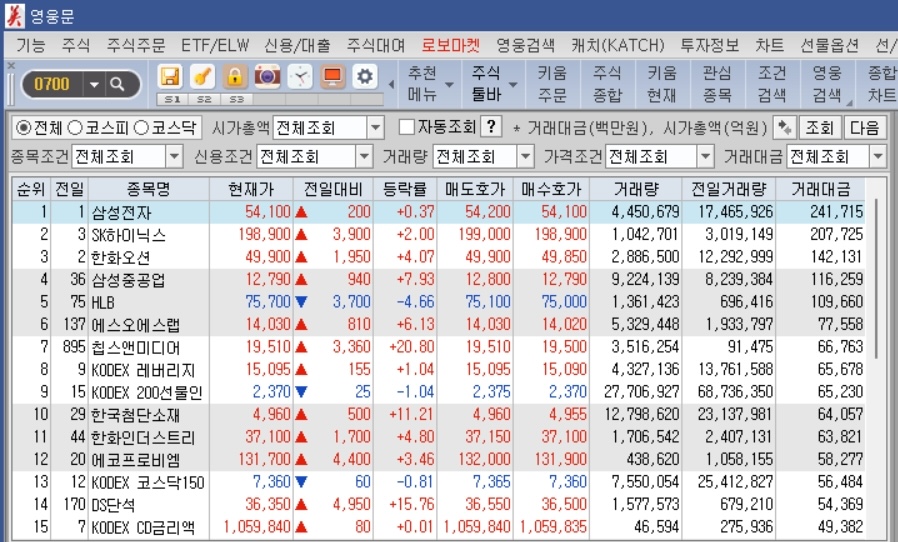Viewport: 898px width, 542px height.
Task: Select the 한화오션 row
Action: coord(439,257)
